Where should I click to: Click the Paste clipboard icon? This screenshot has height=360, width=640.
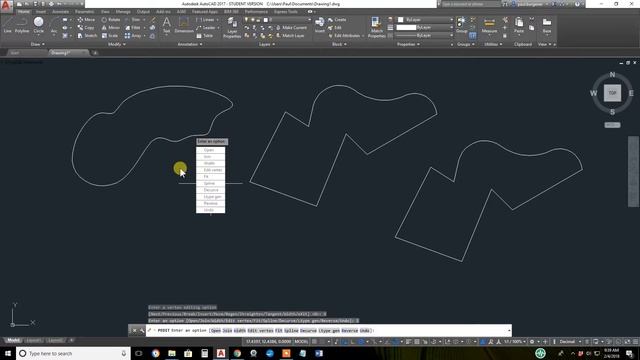point(519,24)
